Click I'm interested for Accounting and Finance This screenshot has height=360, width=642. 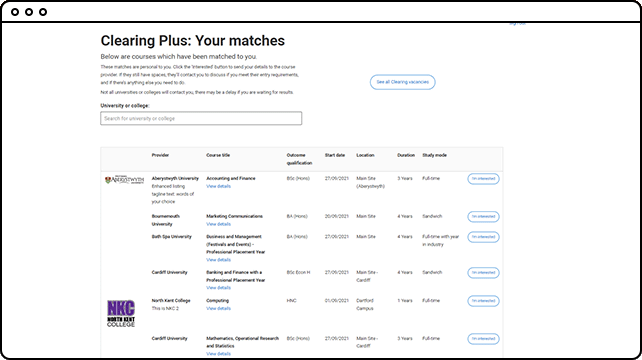coord(483,179)
